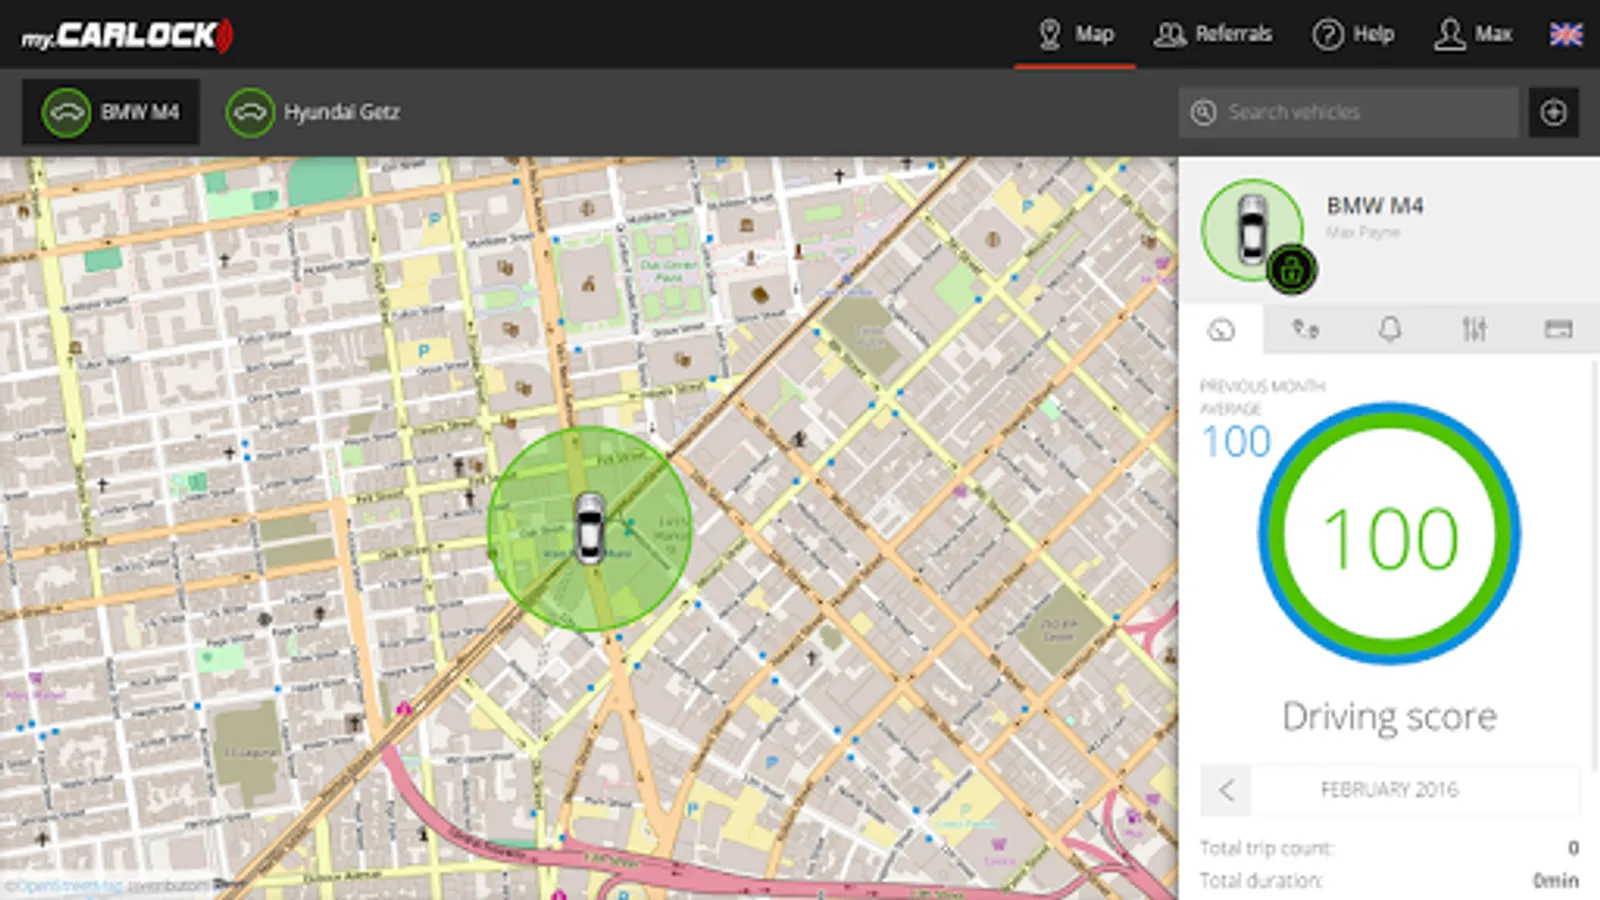The height and width of the screenshot is (900, 1600).
Task: Click the previous month average value 100
Action: click(1236, 442)
